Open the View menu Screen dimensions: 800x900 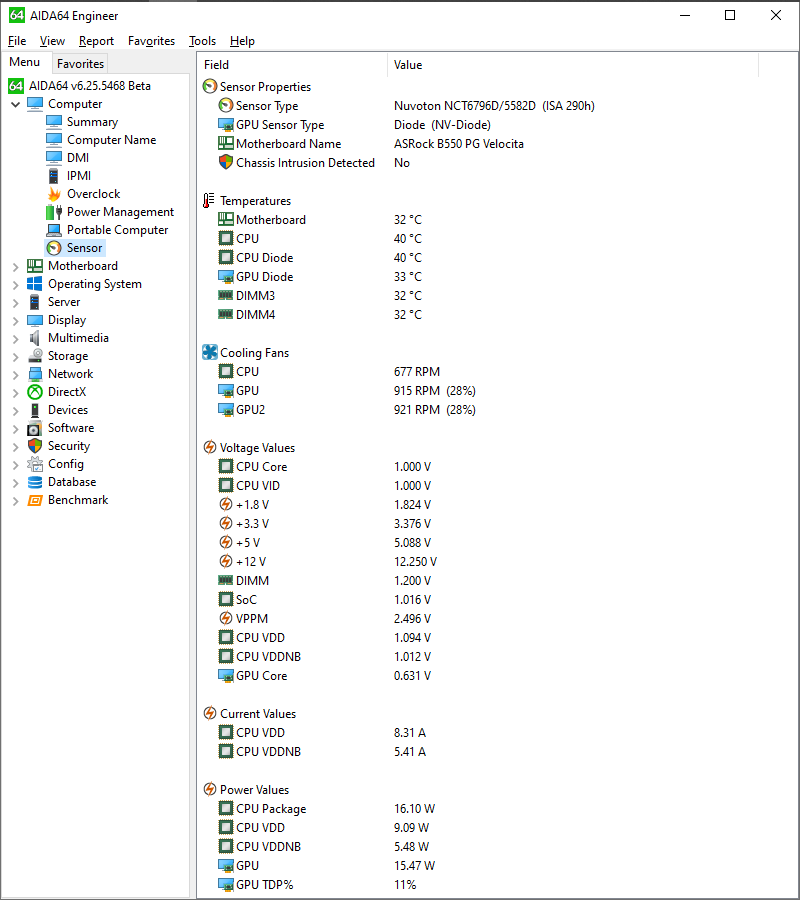[x=52, y=41]
